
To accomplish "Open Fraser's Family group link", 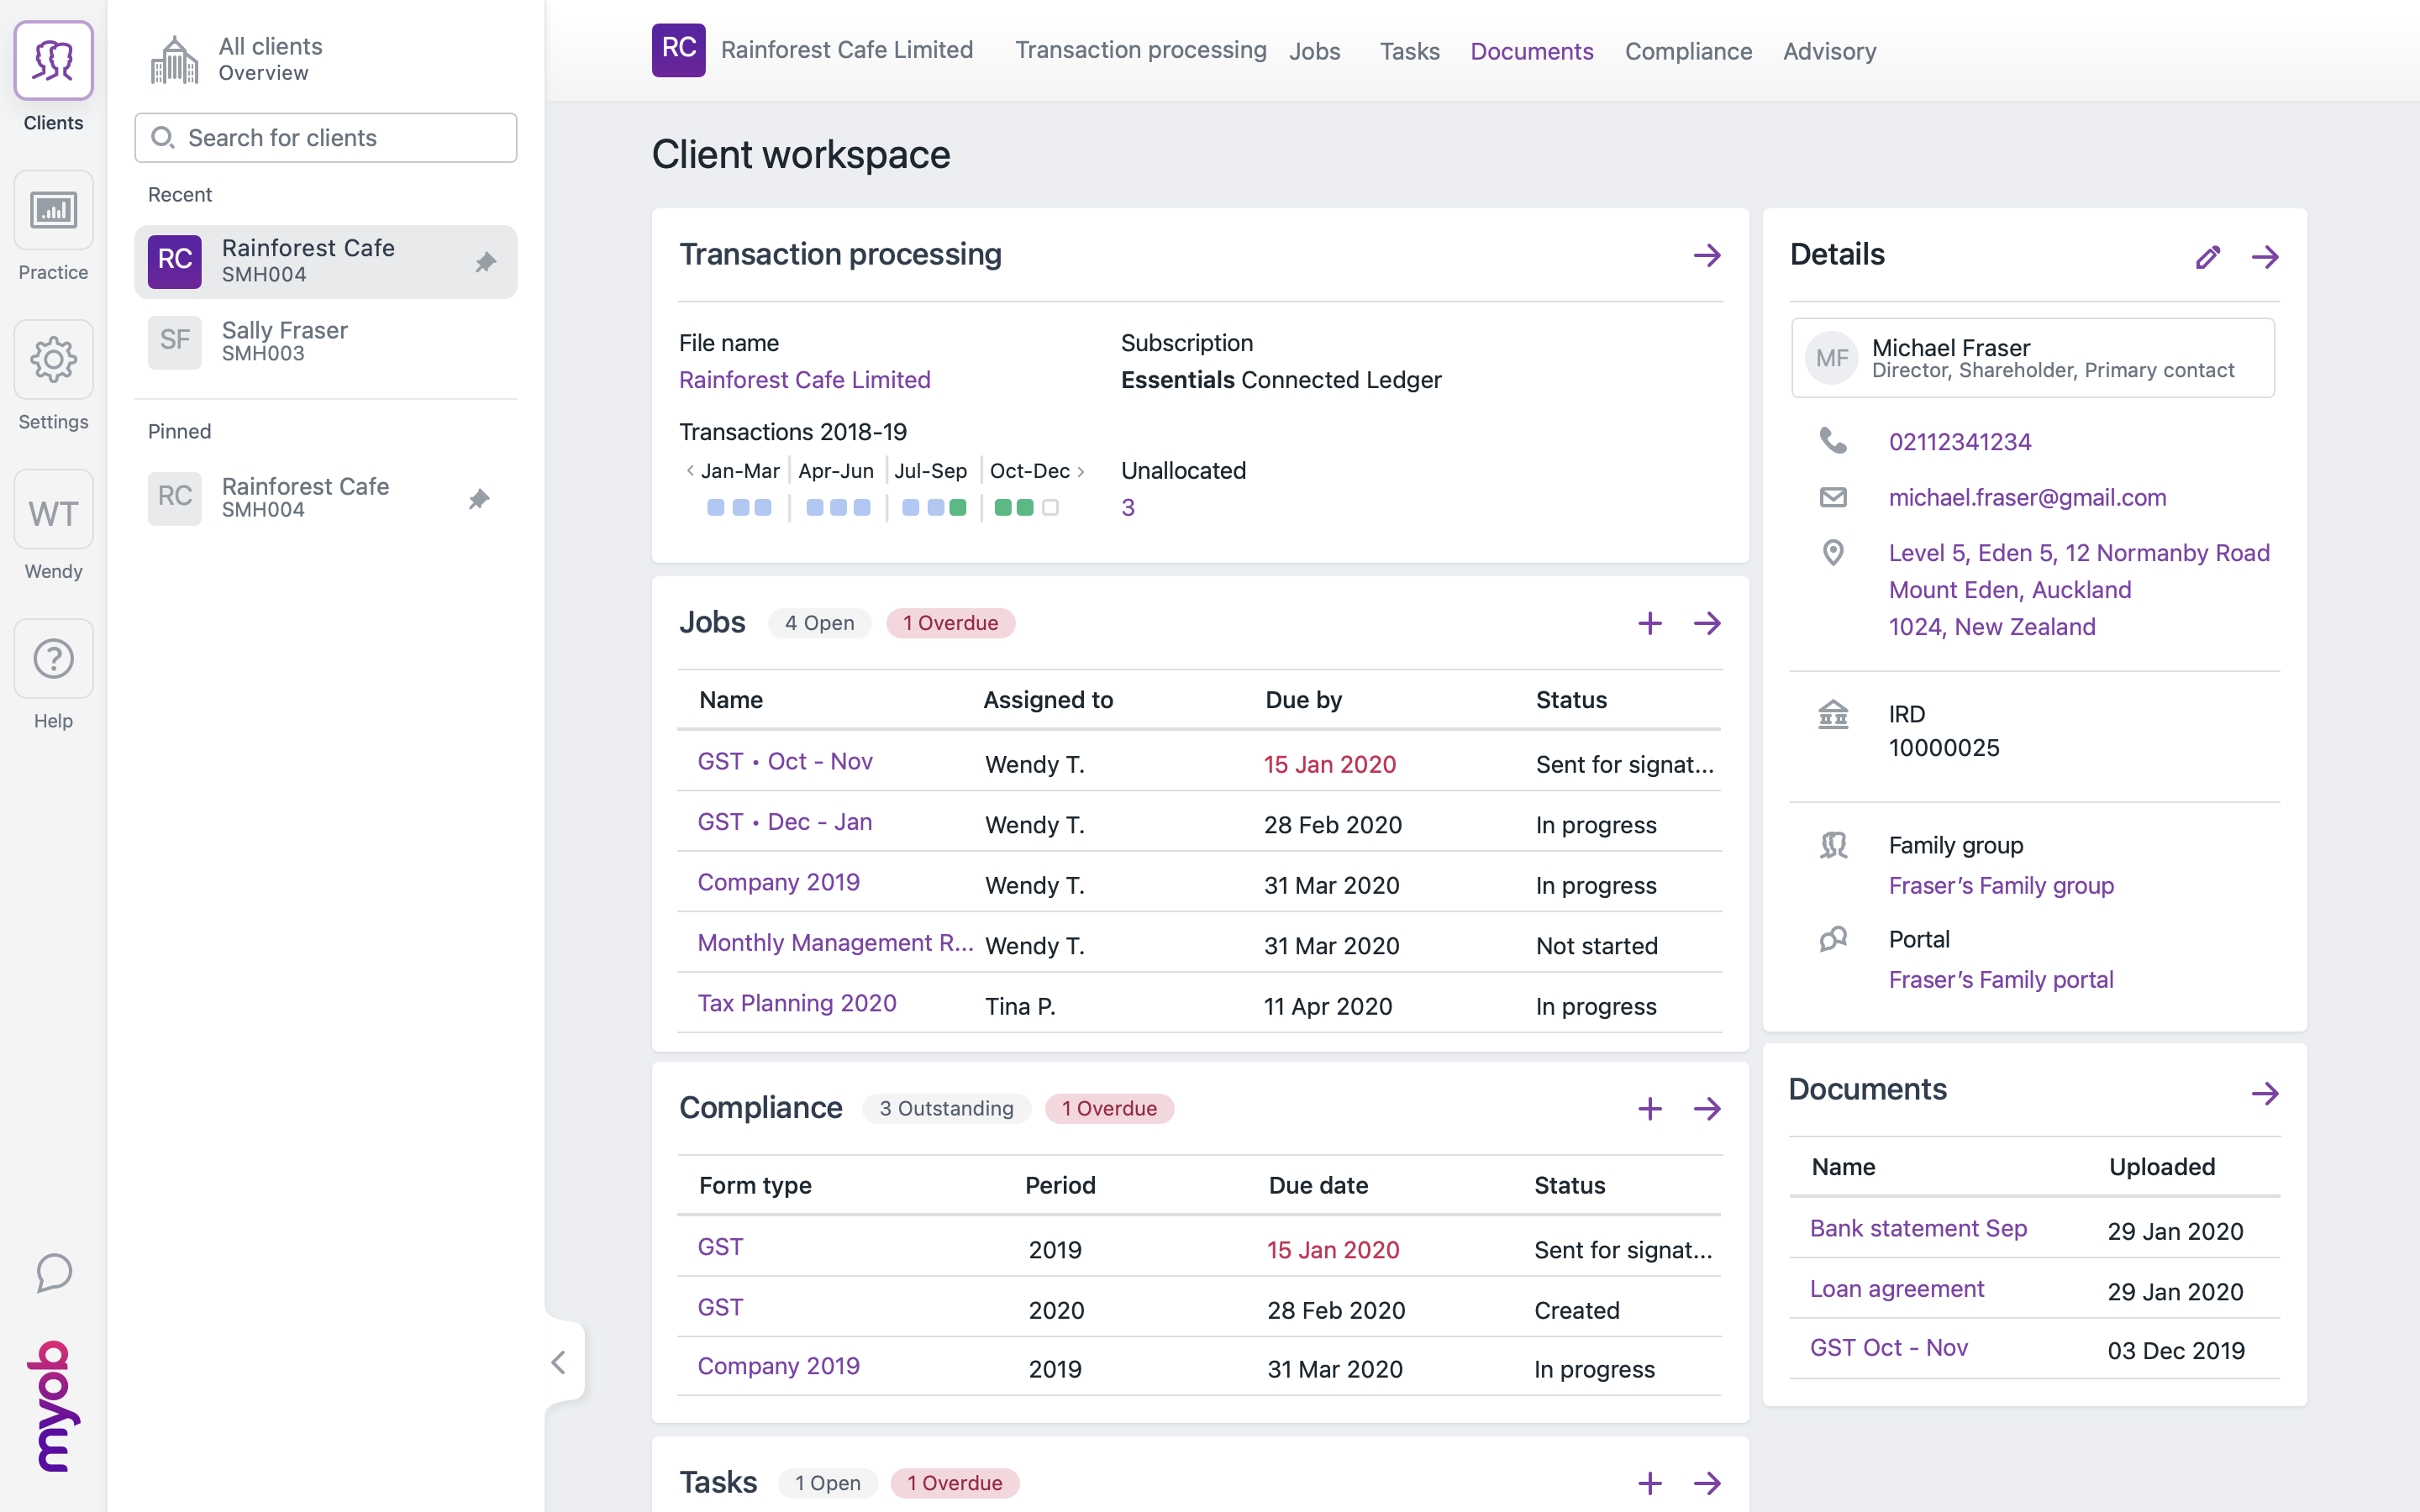I will [x=2001, y=886].
